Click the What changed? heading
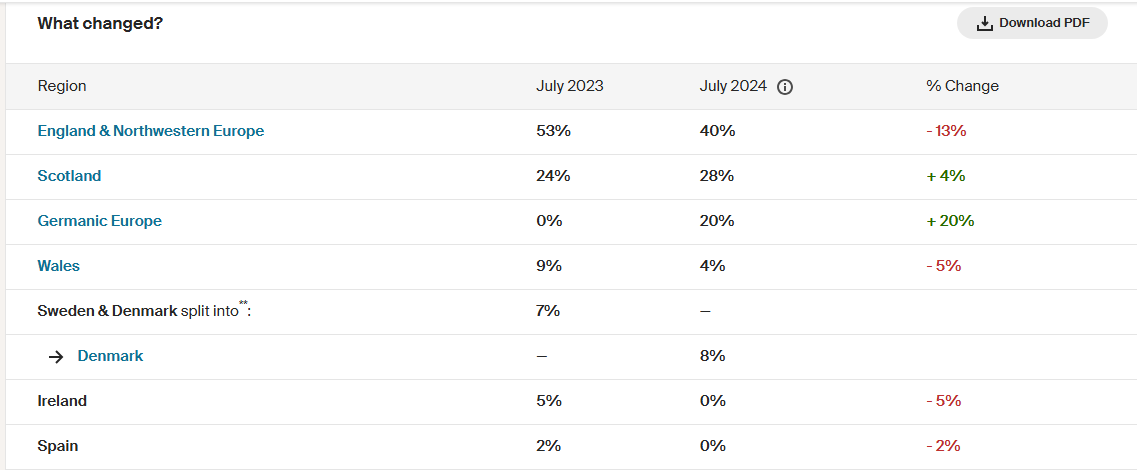The height and width of the screenshot is (470, 1137). click(x=100, y=23)
